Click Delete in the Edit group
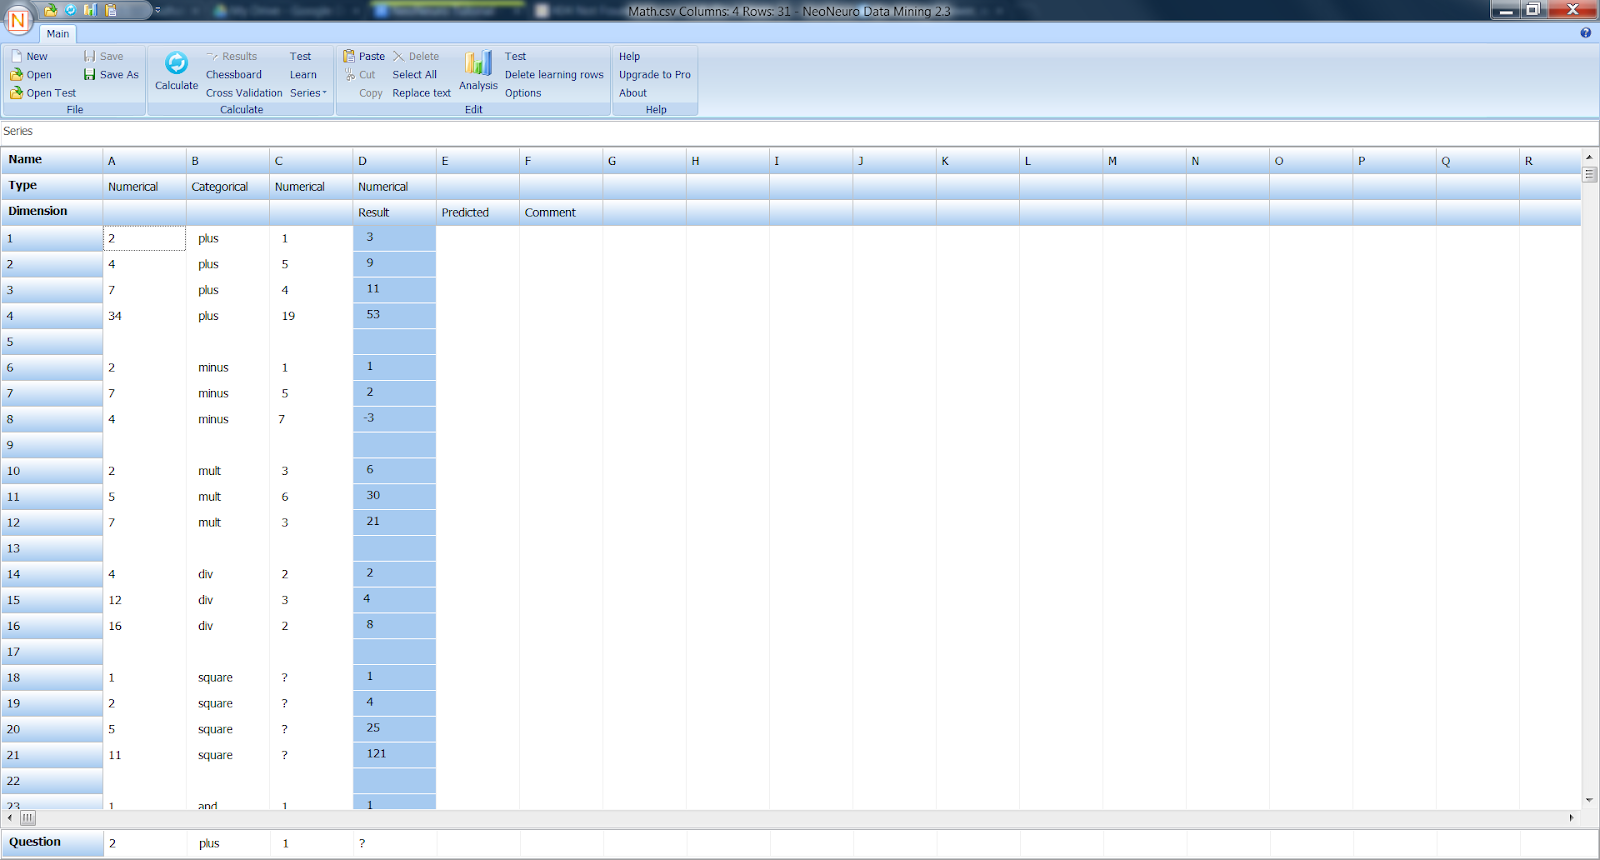 point(416,57)
